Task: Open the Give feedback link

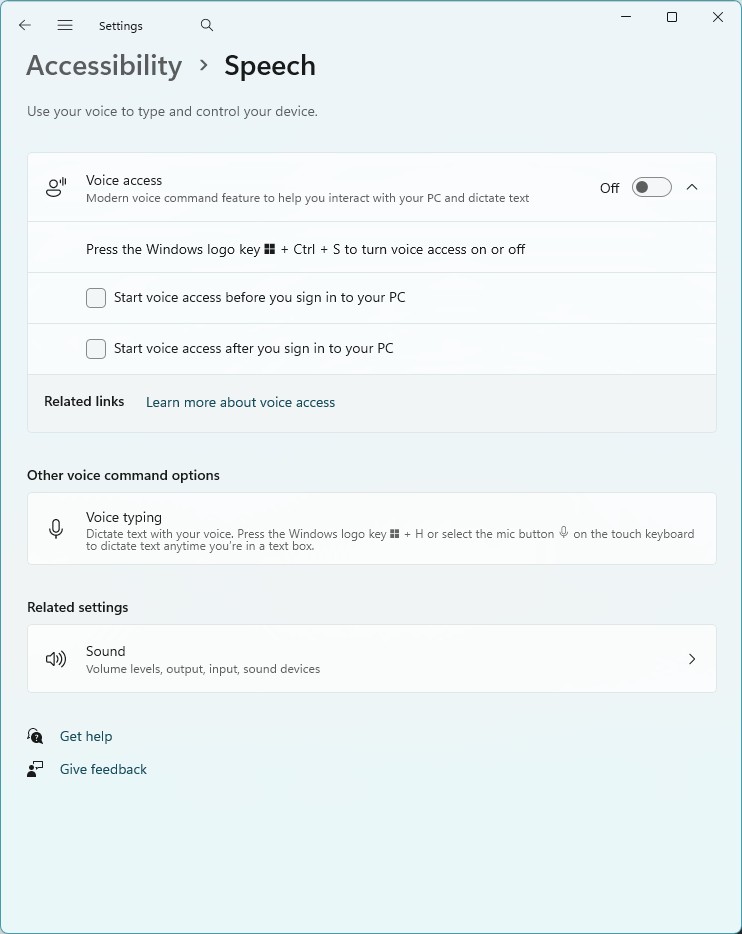Action: (103, 769)
